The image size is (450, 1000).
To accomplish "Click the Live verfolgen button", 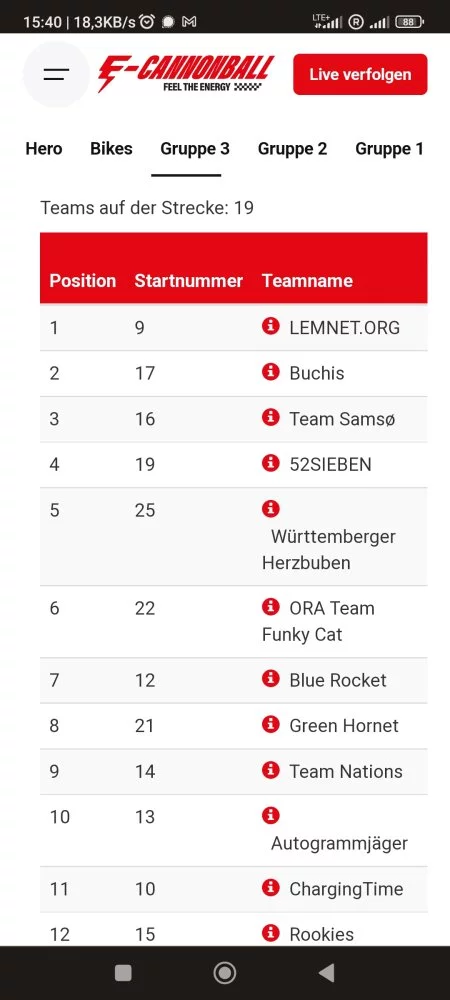I will pos(360,75).
